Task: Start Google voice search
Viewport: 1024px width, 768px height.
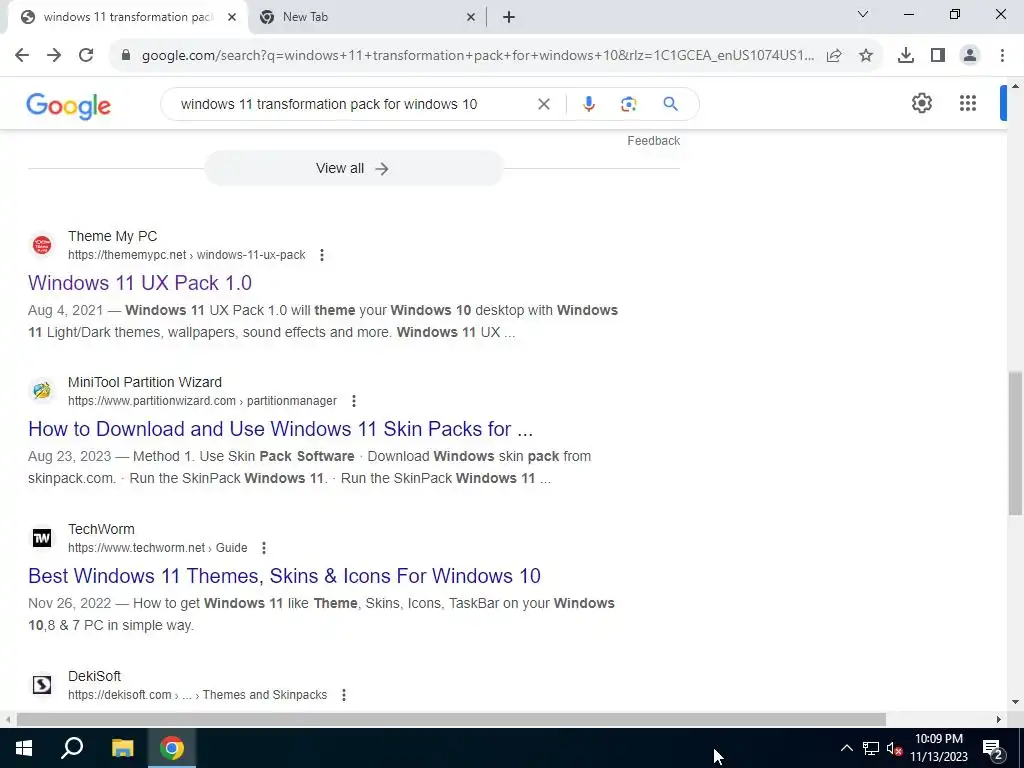Action: click(588, 104)
